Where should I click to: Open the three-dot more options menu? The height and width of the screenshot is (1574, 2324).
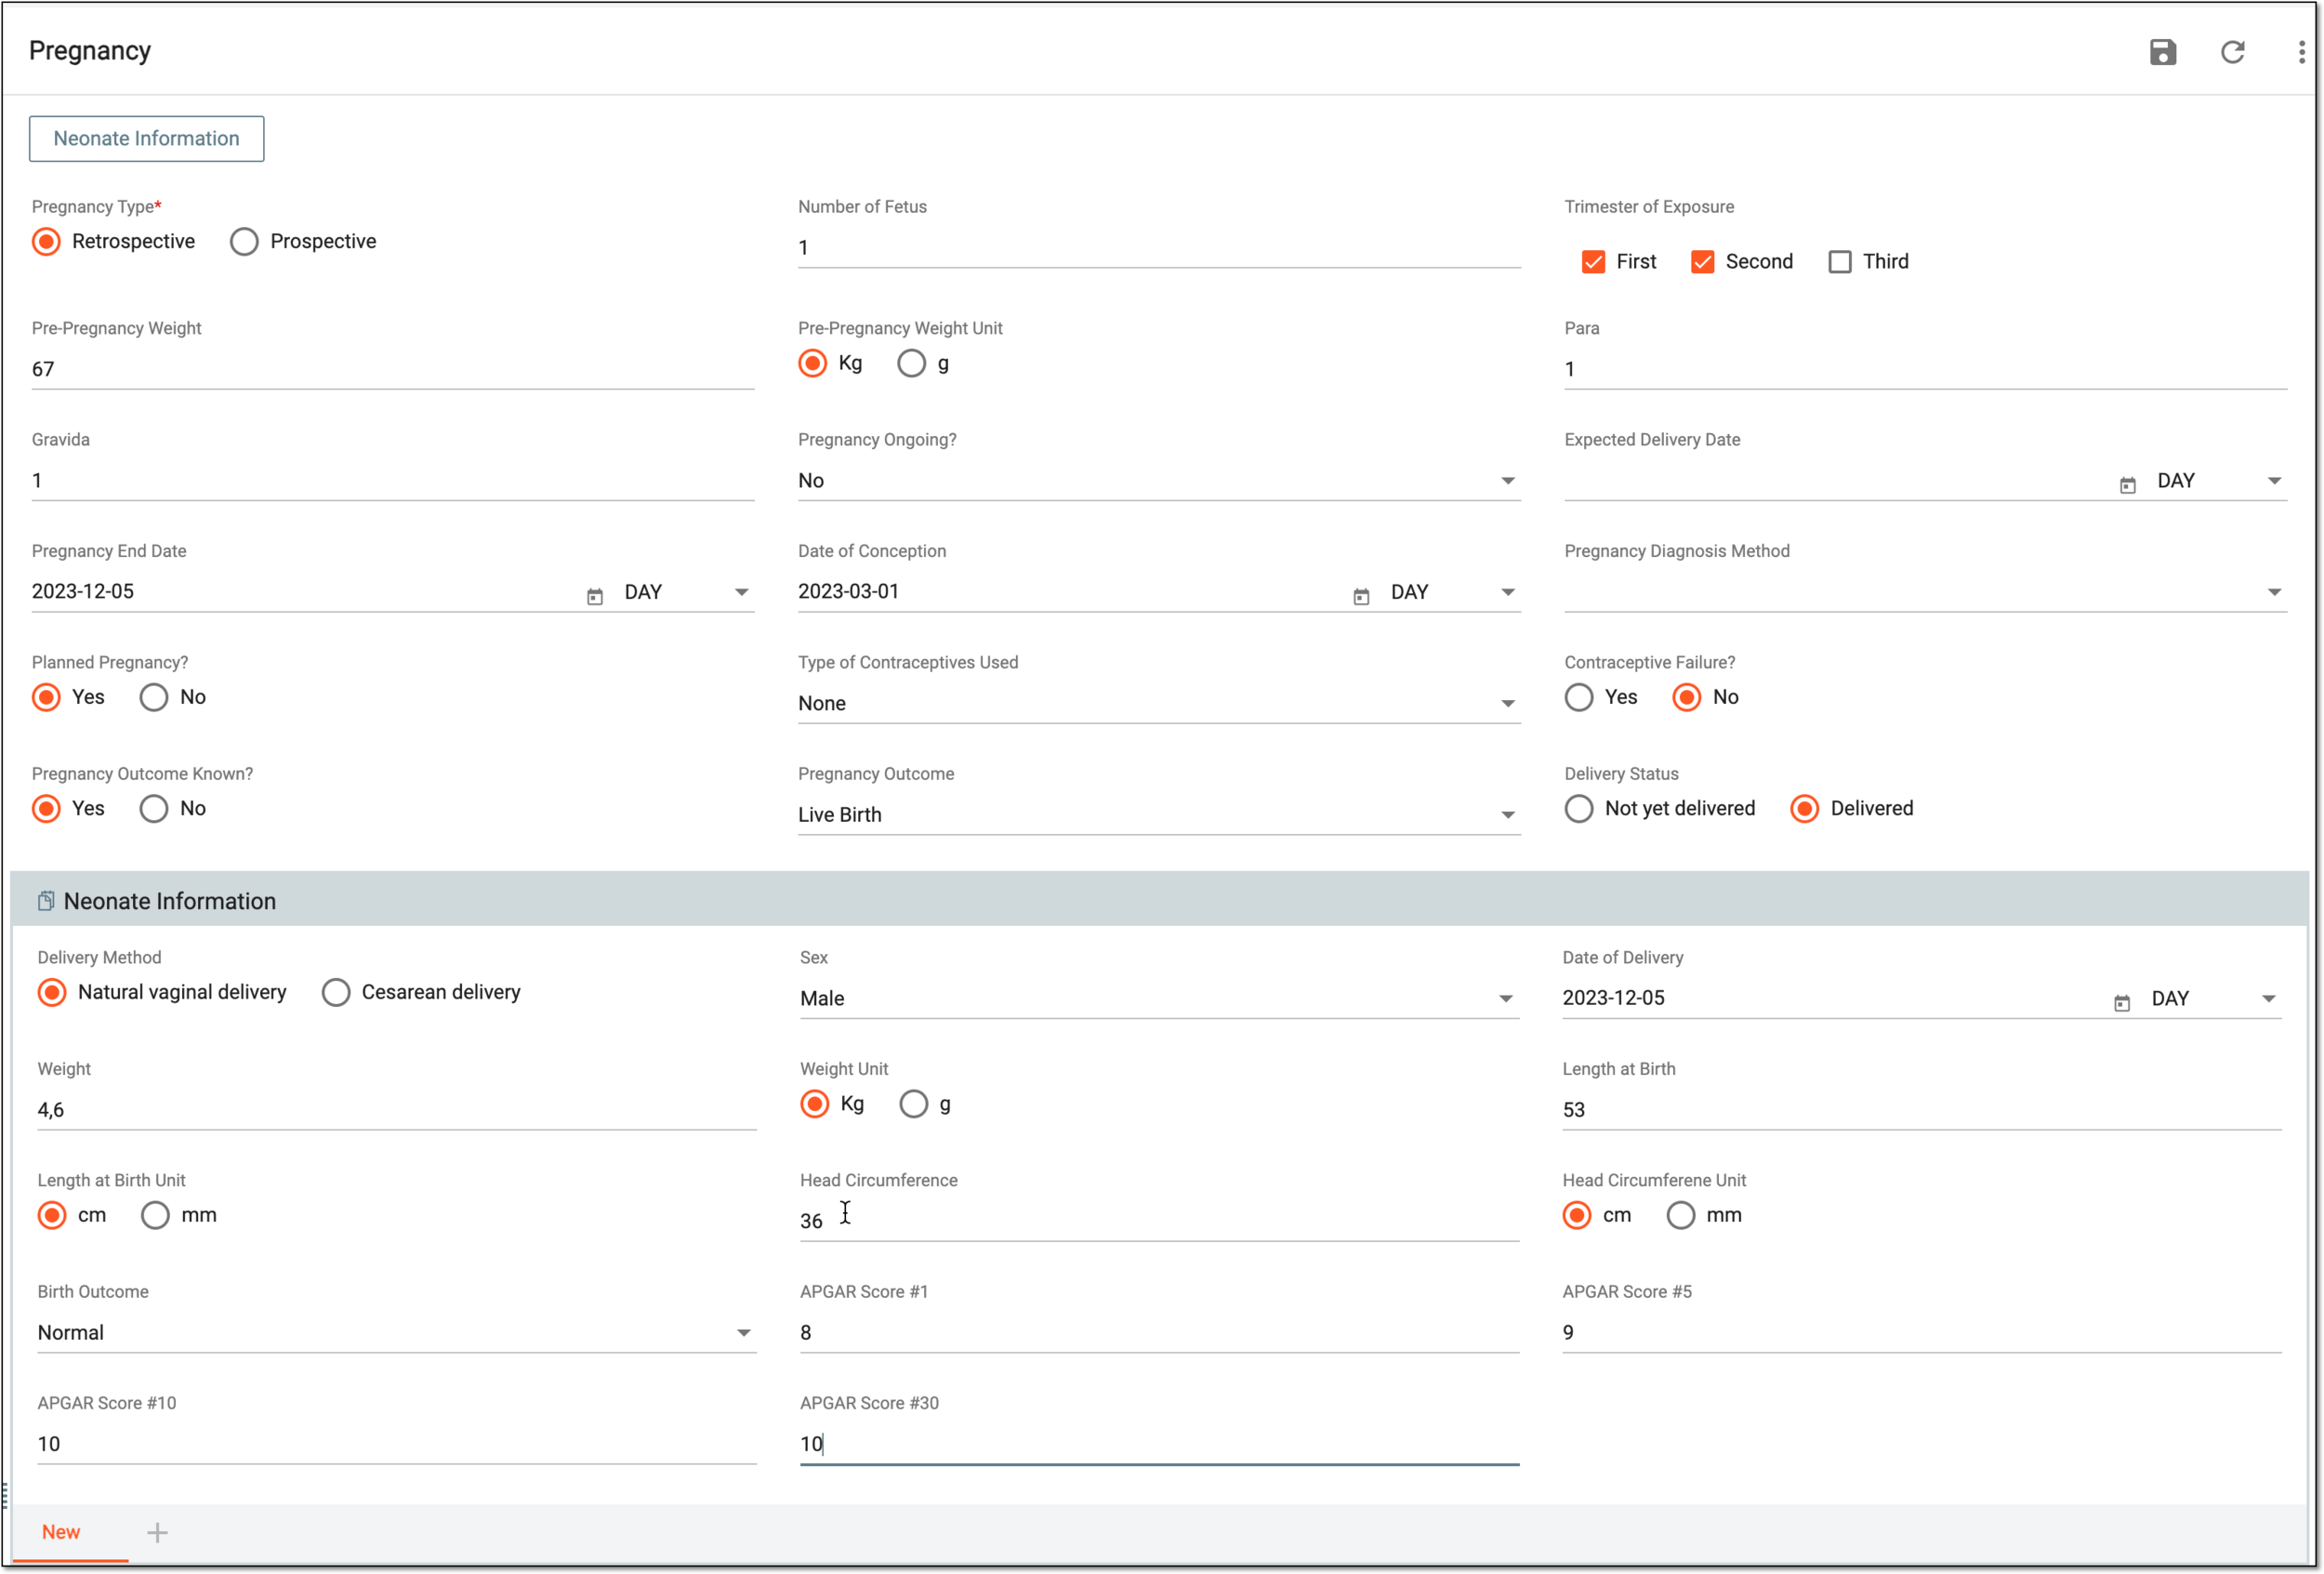point(2301,52)
